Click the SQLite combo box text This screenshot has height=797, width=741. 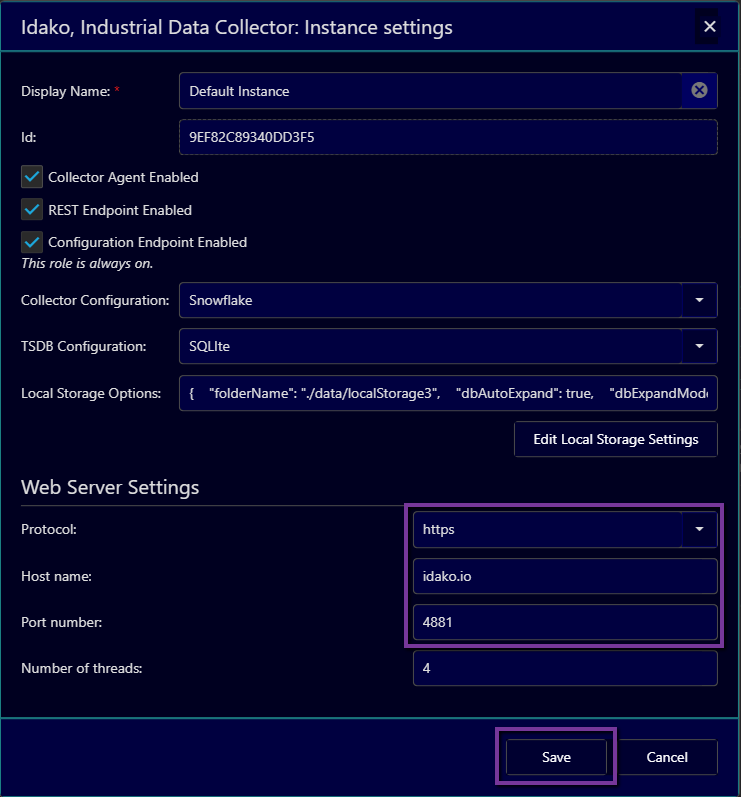coord(430,346)
